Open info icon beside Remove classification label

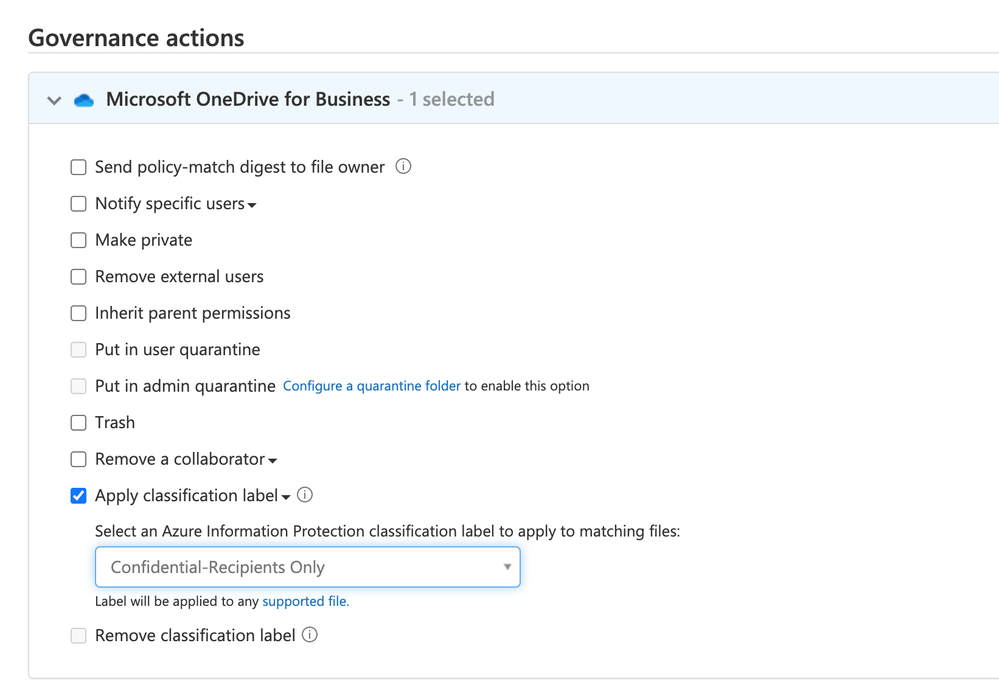pyautogui.click(x=310, y=635)
